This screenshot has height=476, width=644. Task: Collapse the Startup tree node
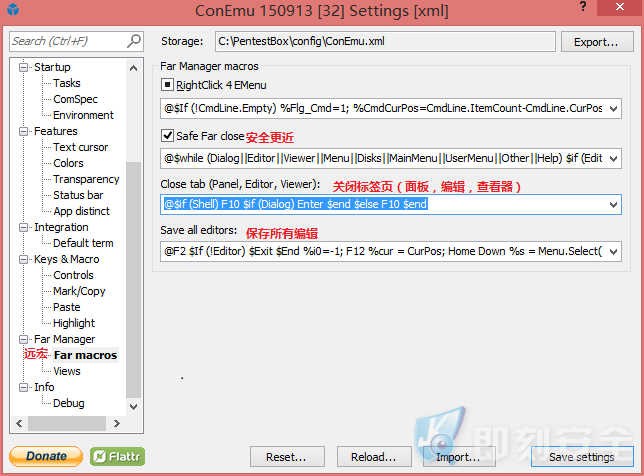coord(24,67)
